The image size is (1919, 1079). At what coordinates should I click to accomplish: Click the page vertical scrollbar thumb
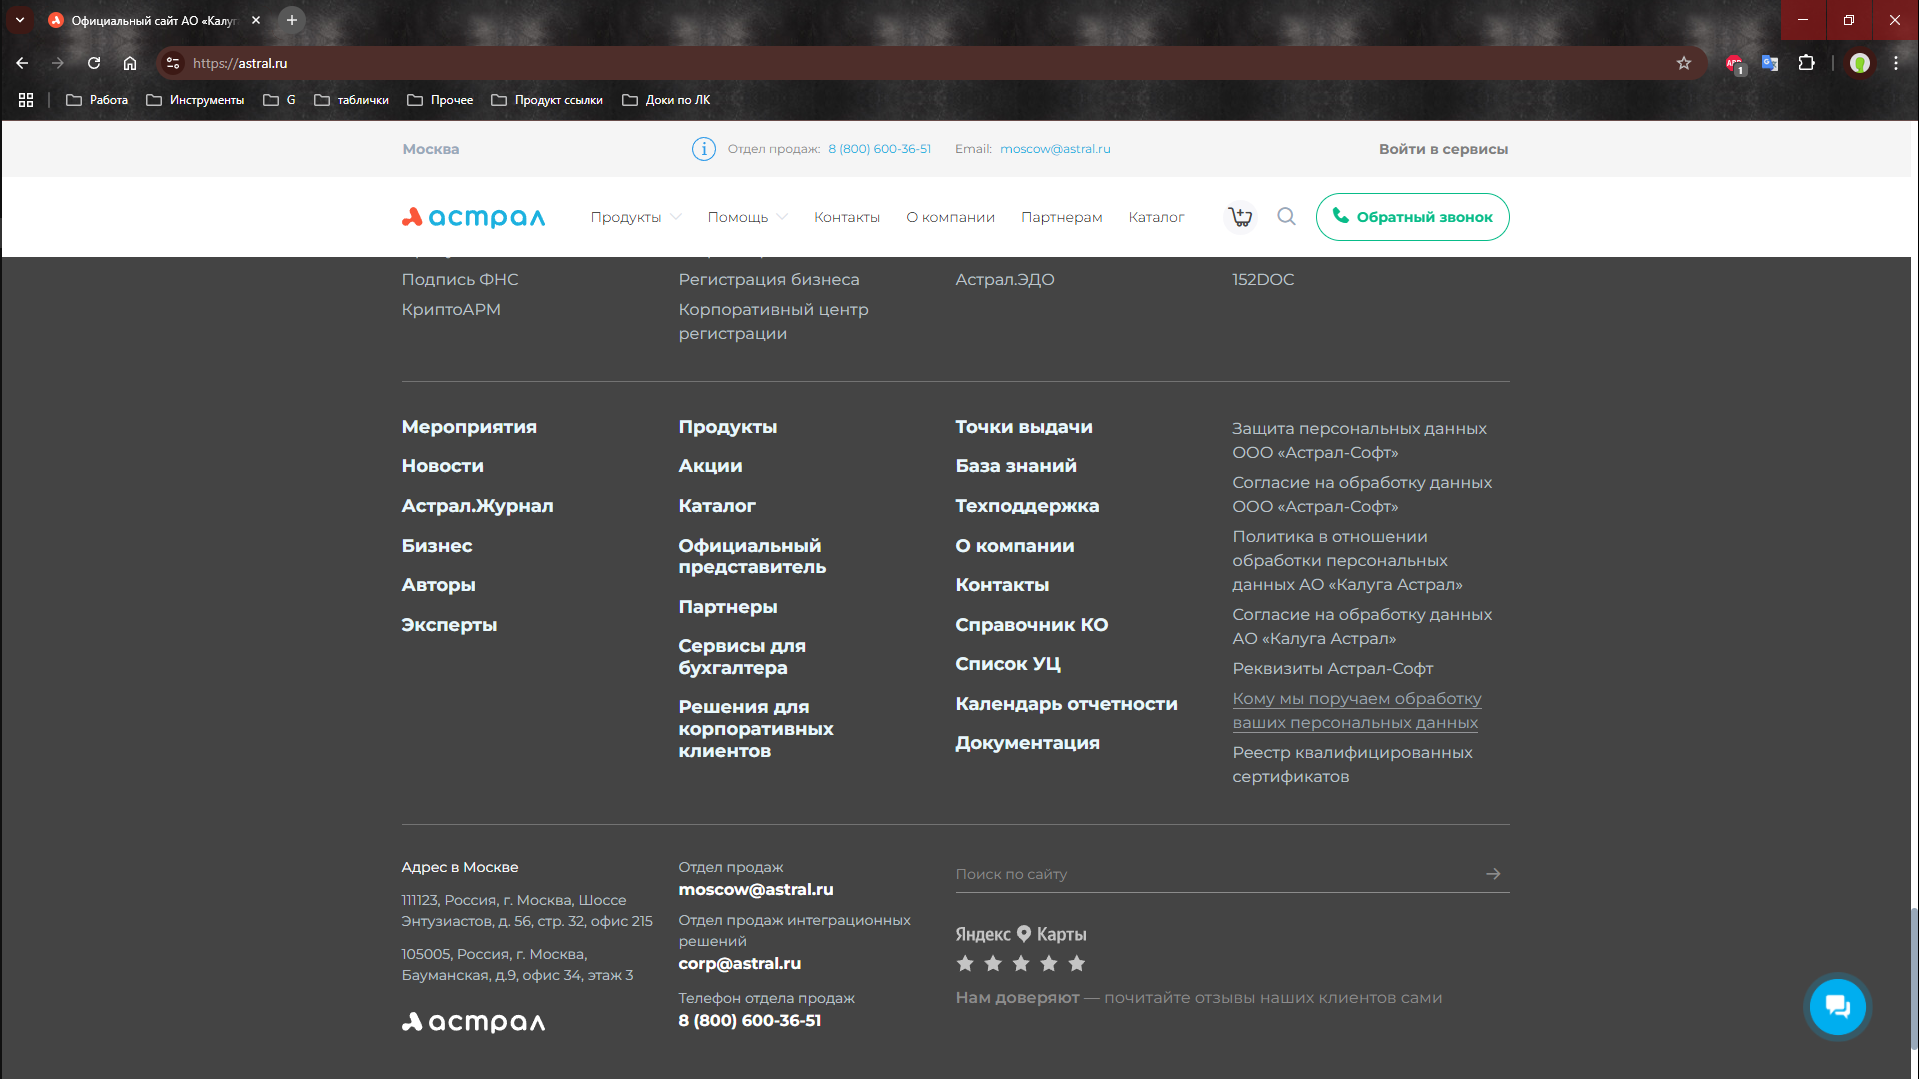tap(1913, 977)
